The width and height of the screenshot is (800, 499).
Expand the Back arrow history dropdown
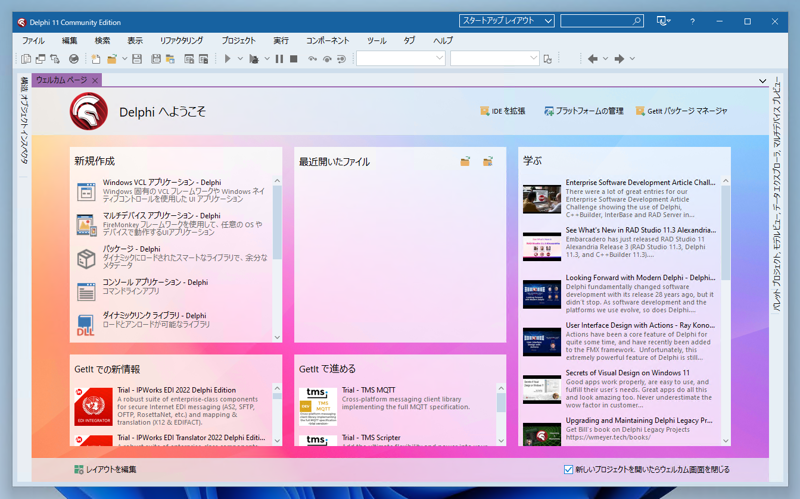[x=606, y=59]
